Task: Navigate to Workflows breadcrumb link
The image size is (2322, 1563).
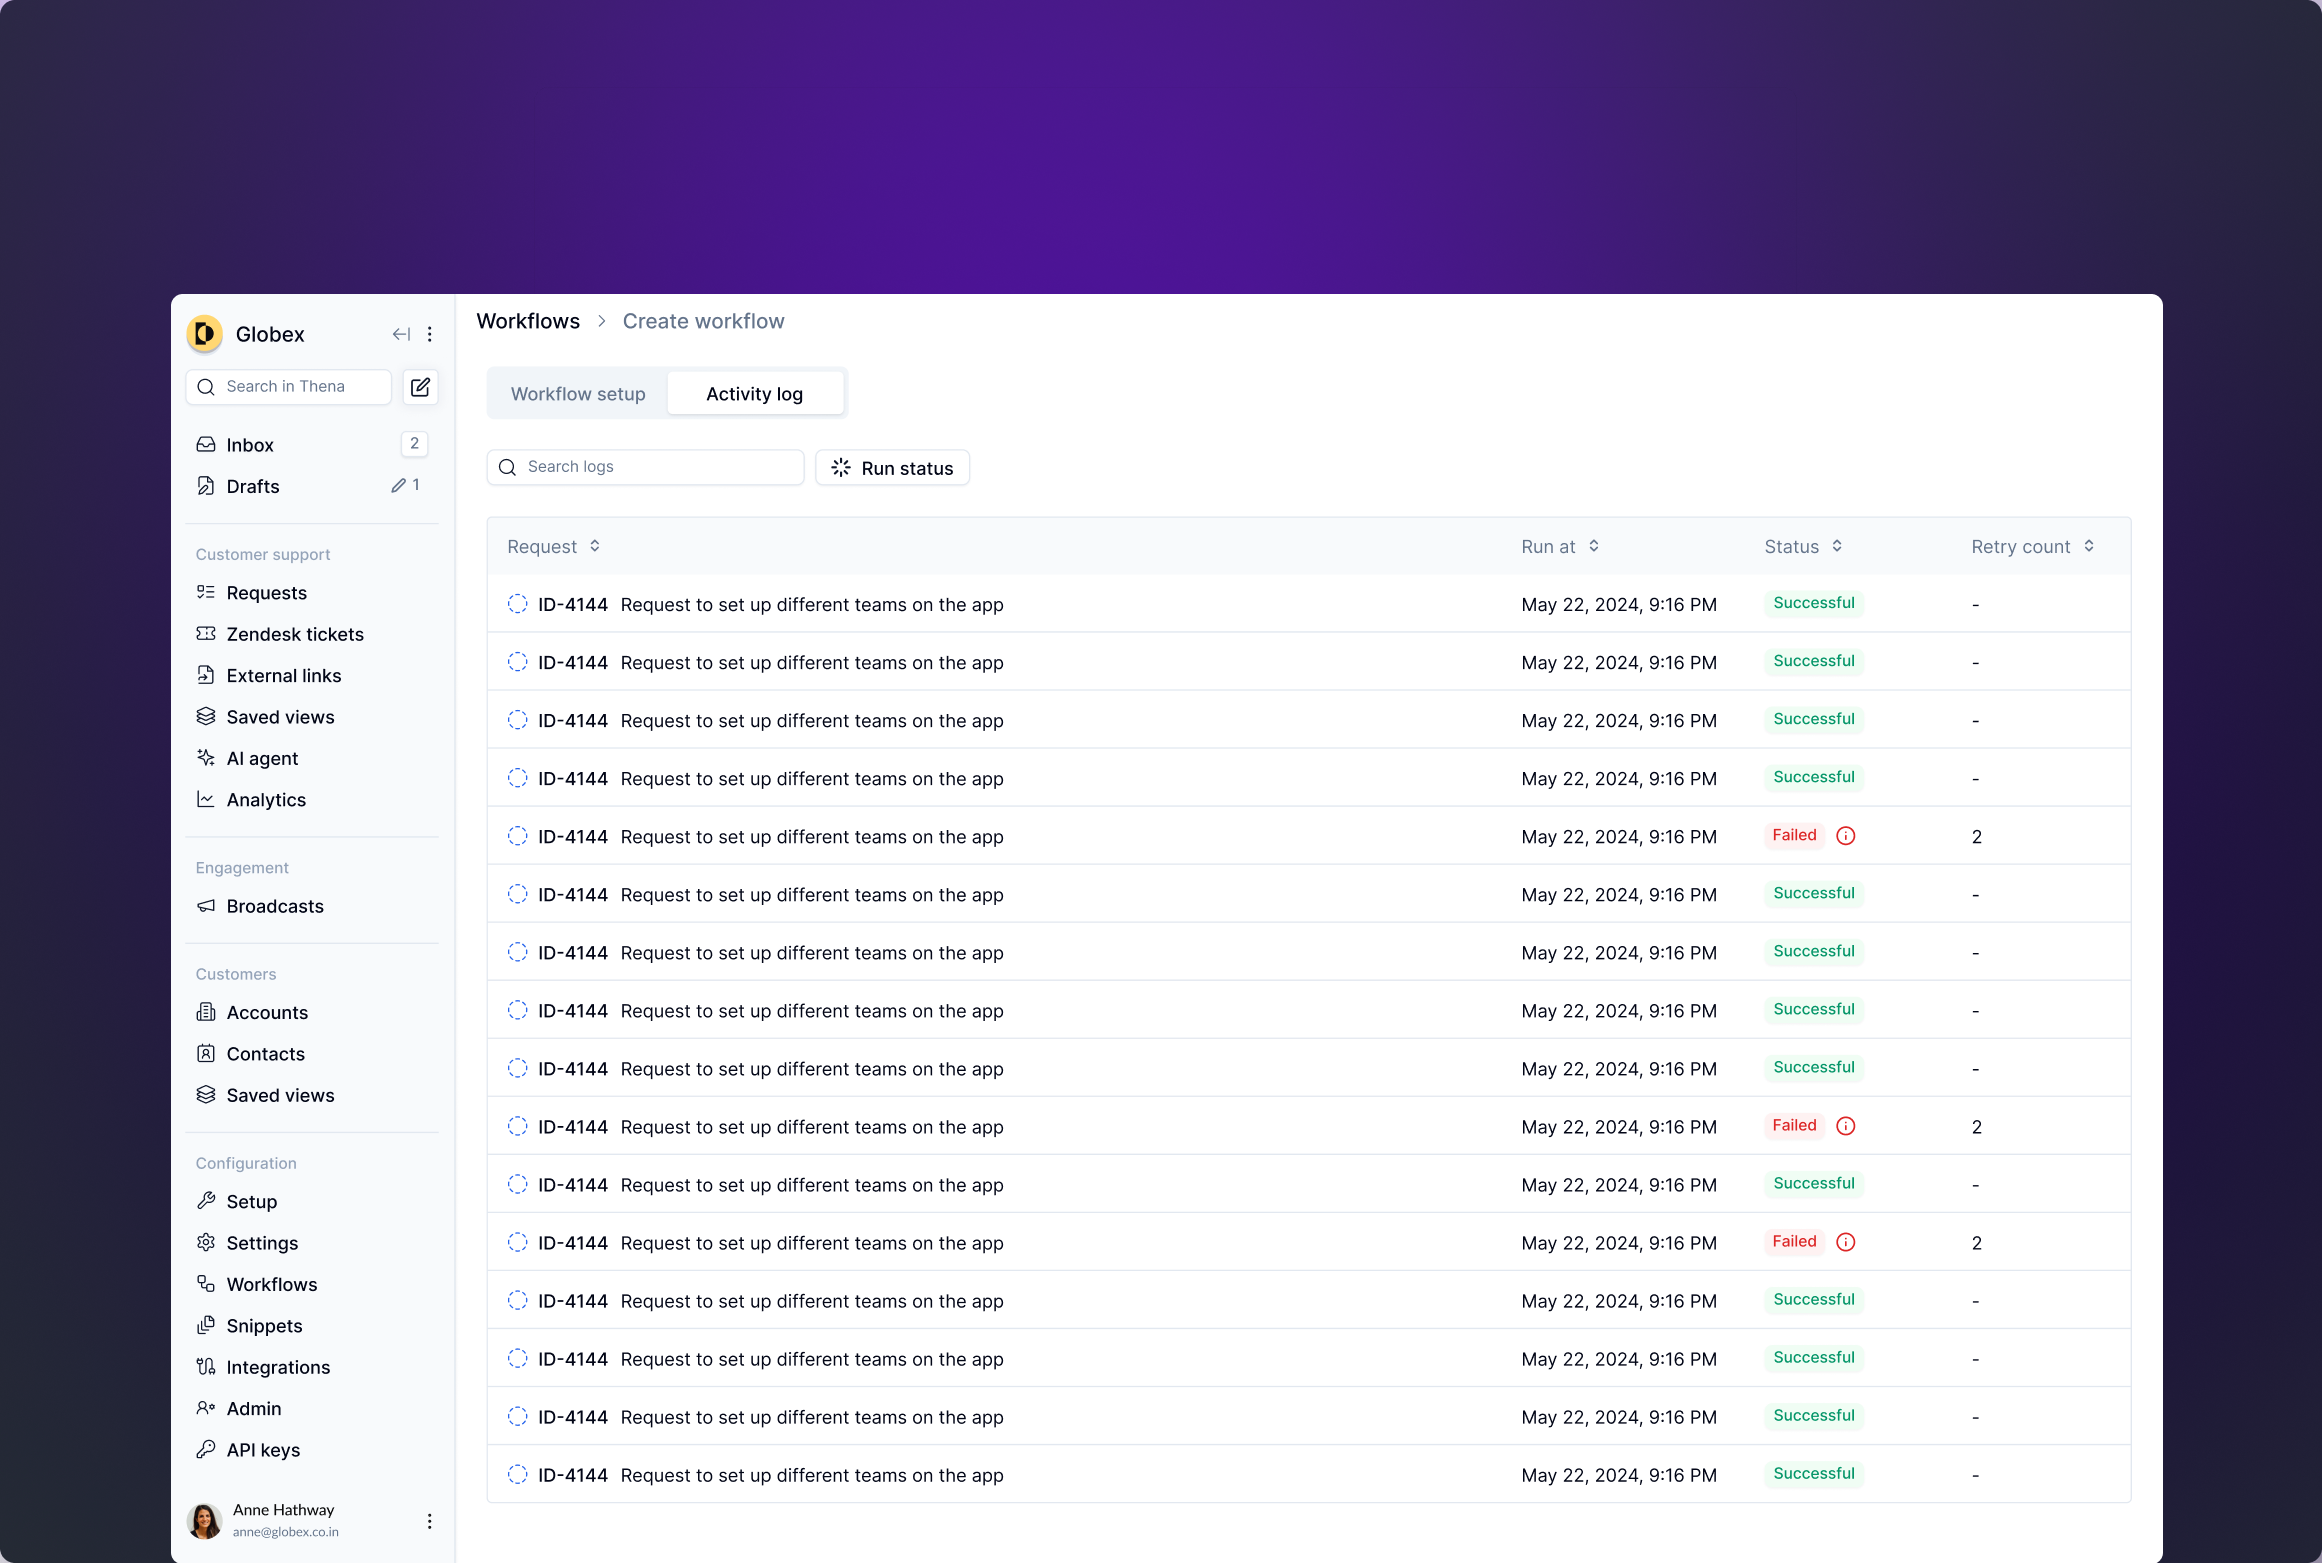Action: 528,321
